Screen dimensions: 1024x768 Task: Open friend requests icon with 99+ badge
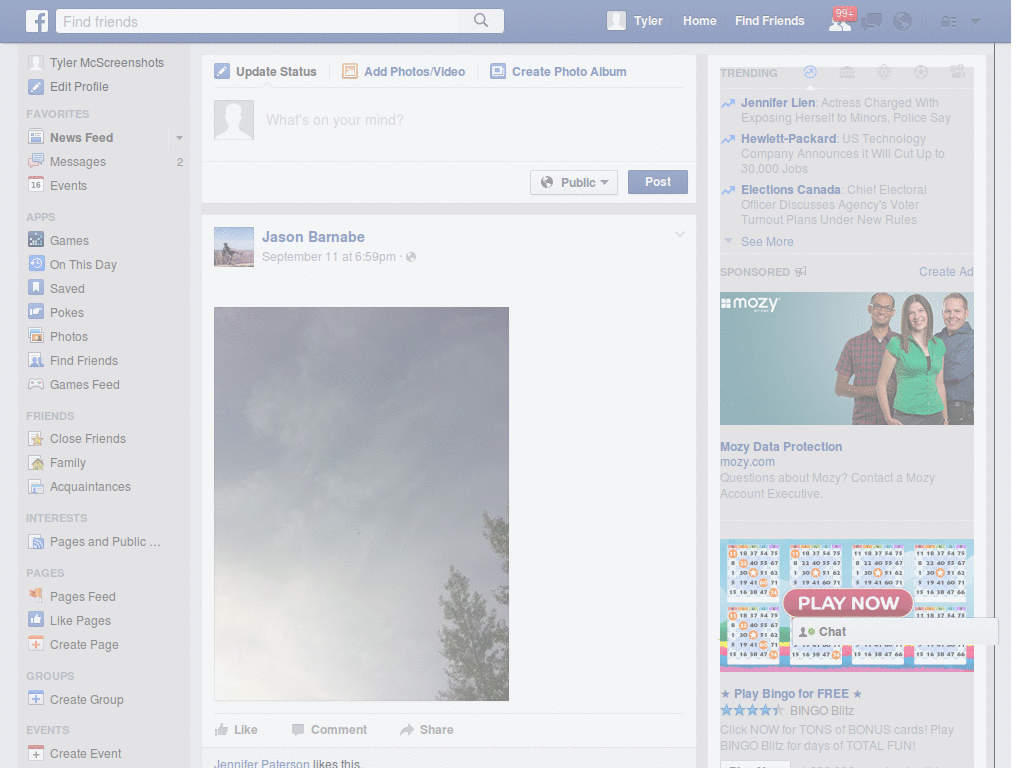tap(840, 22)
